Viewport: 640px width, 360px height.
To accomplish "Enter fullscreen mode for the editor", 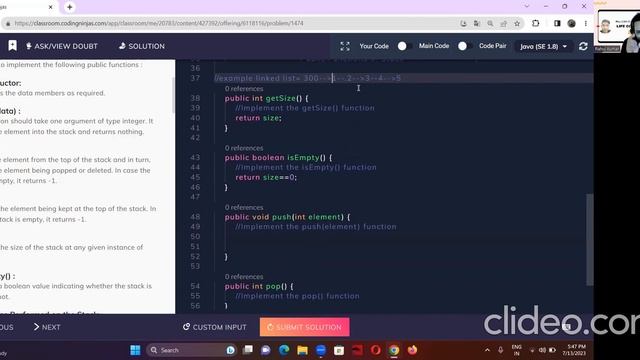I will tap(345, 46).
